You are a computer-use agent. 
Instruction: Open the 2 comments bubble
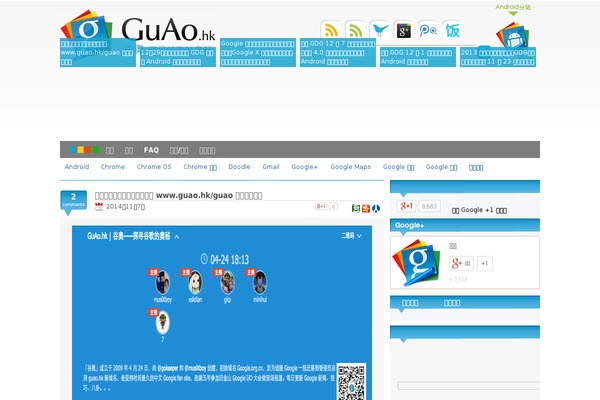[x=73, y=201]
